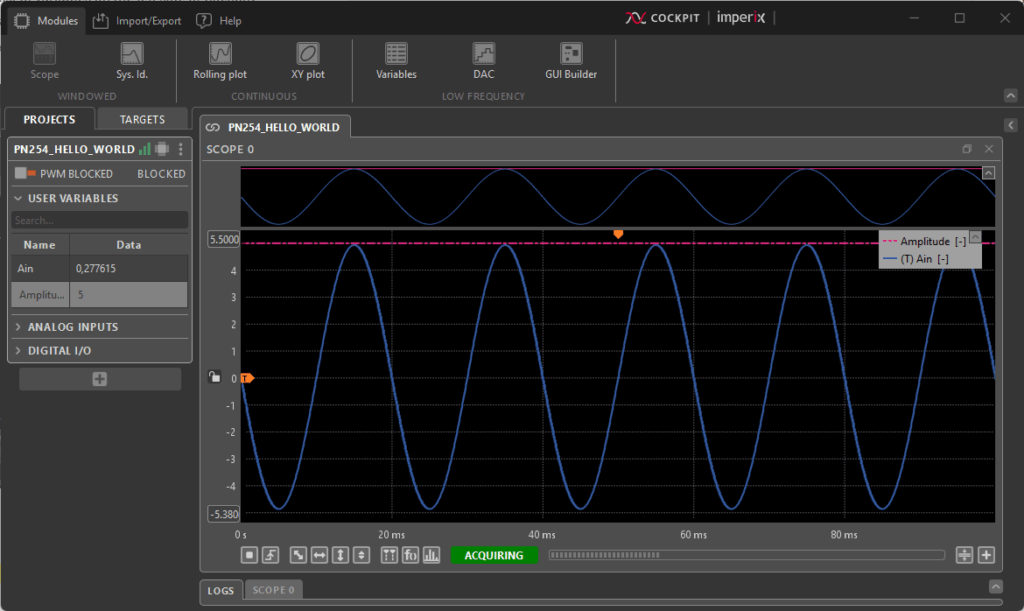Click the acquisition progress bar
This screenshot has height=611, width=1024.
tap(745, 555)
